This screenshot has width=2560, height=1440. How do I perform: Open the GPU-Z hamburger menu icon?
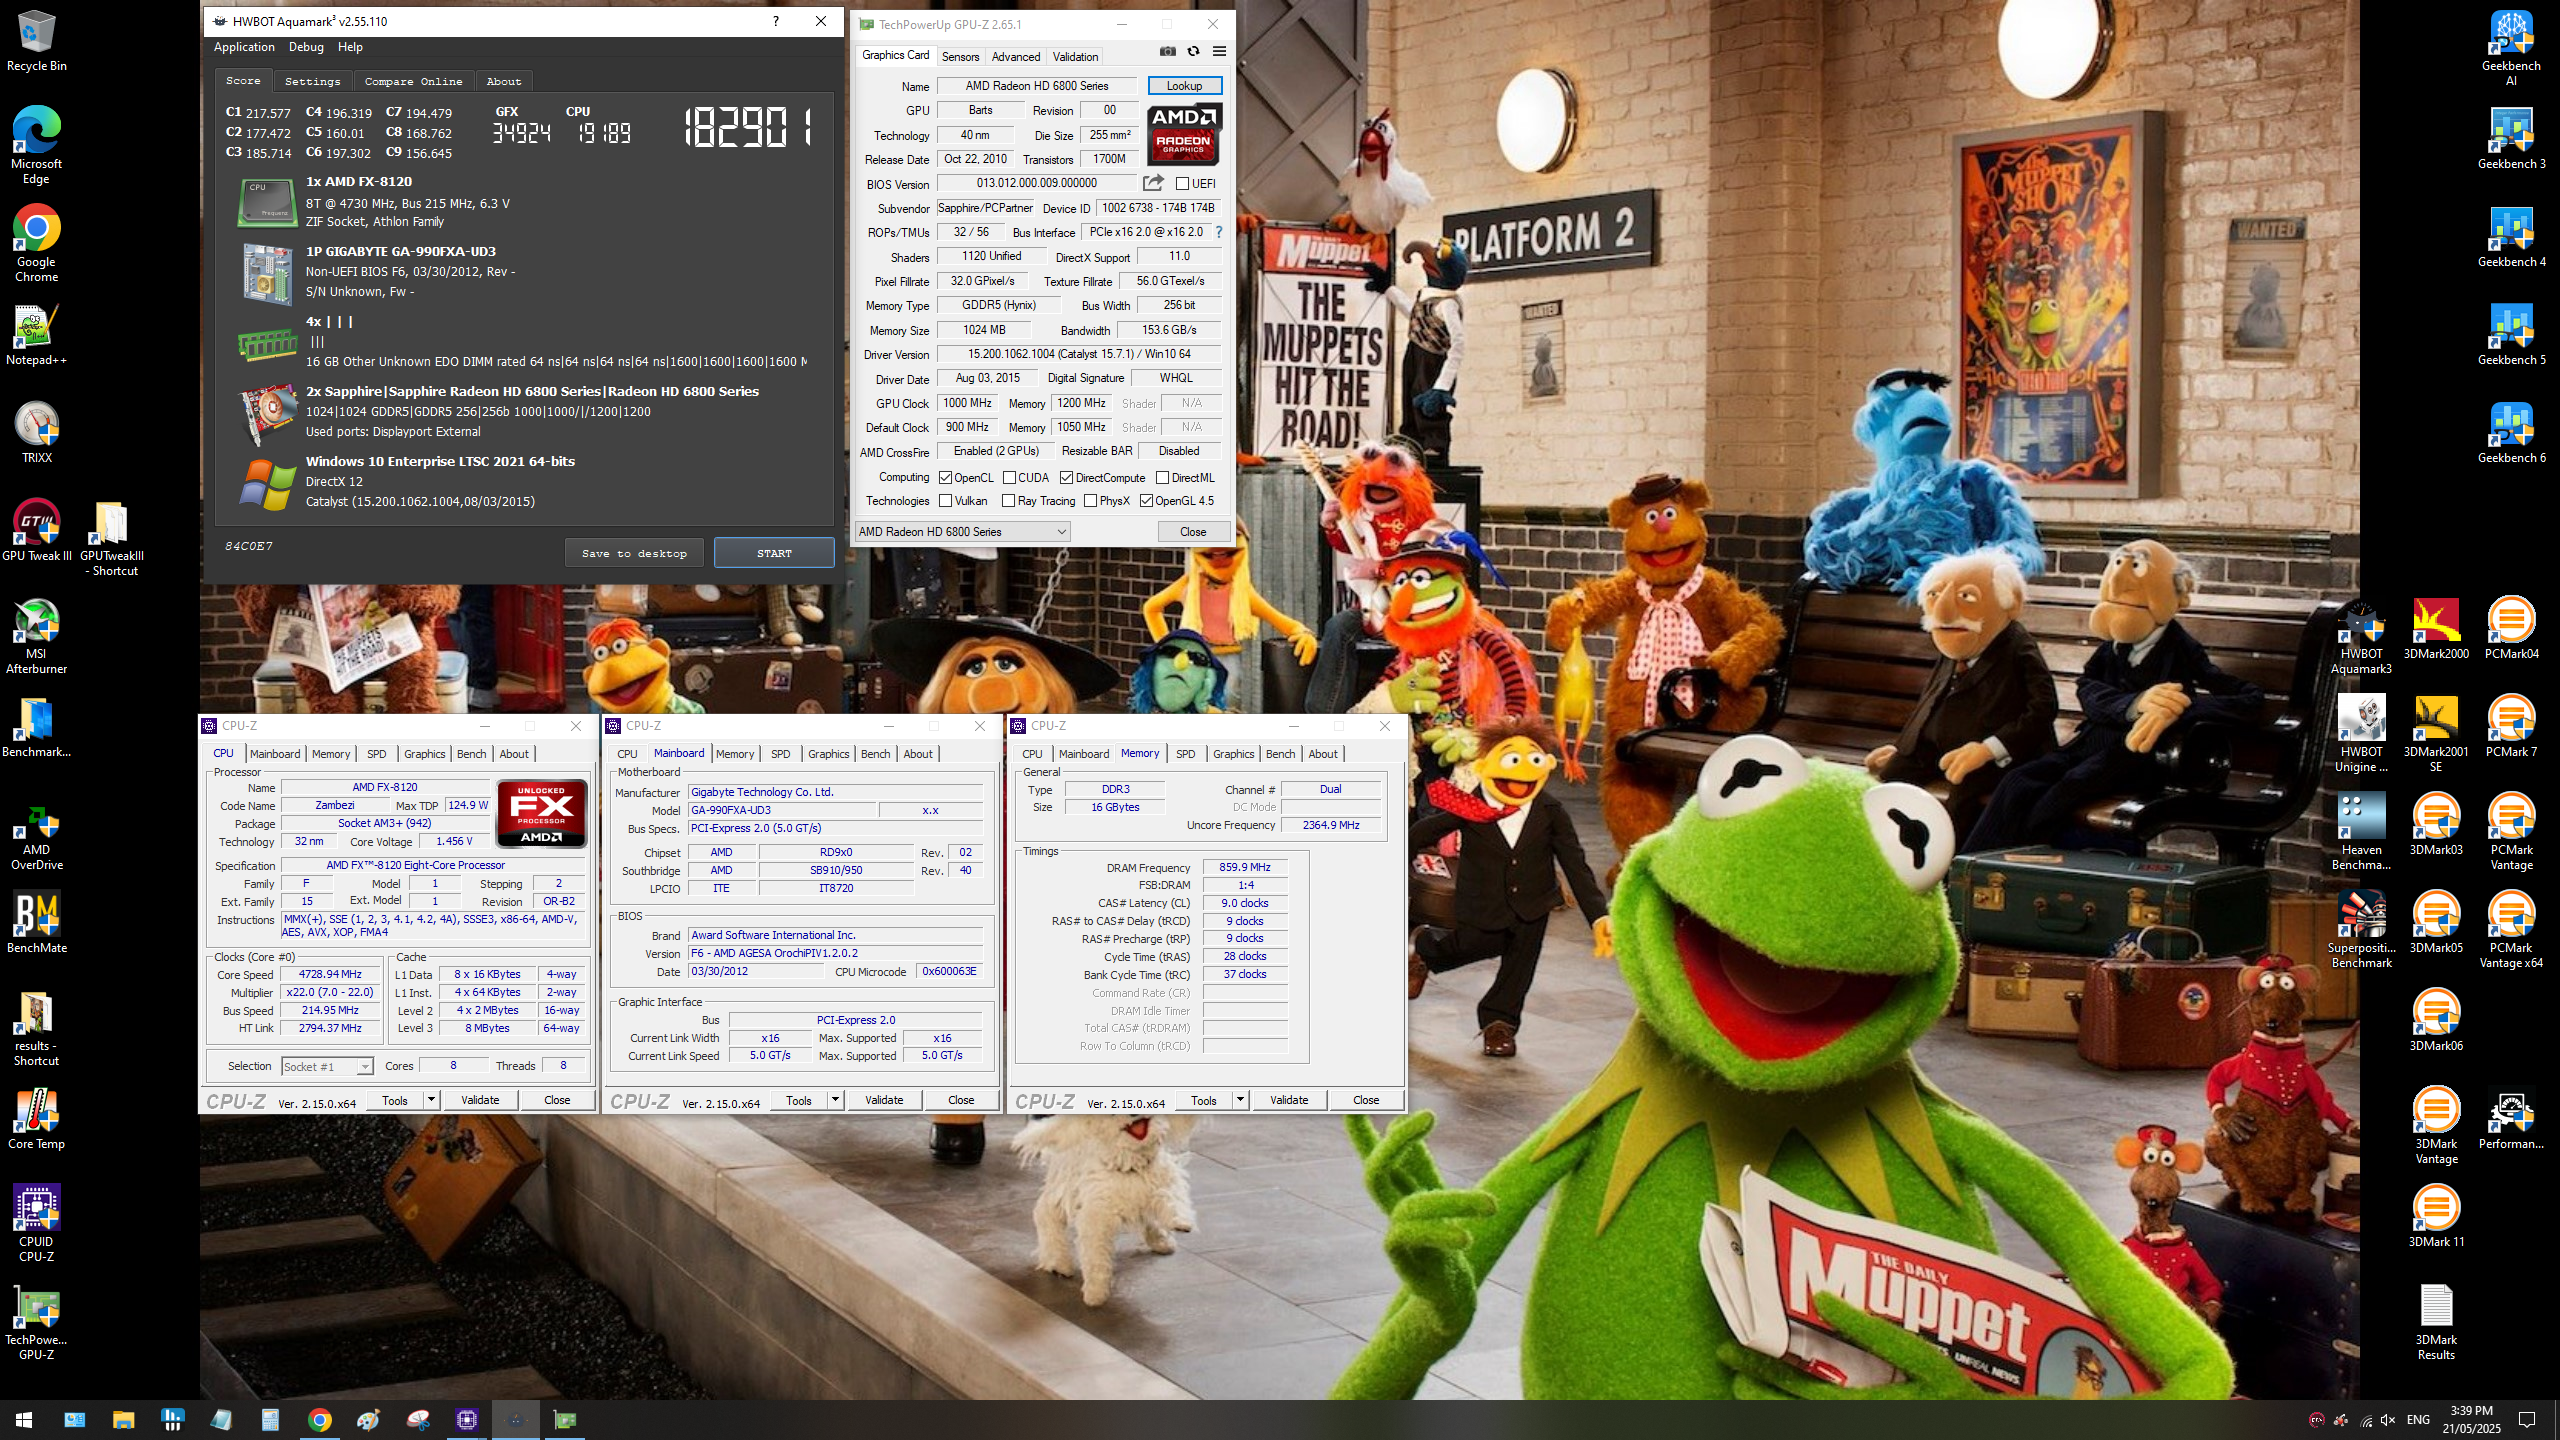pyautogui.click(x=1219, y=51)
